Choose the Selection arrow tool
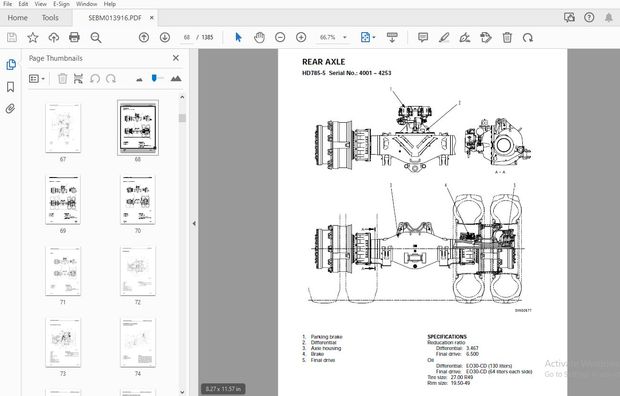 (x=238, y=38)
